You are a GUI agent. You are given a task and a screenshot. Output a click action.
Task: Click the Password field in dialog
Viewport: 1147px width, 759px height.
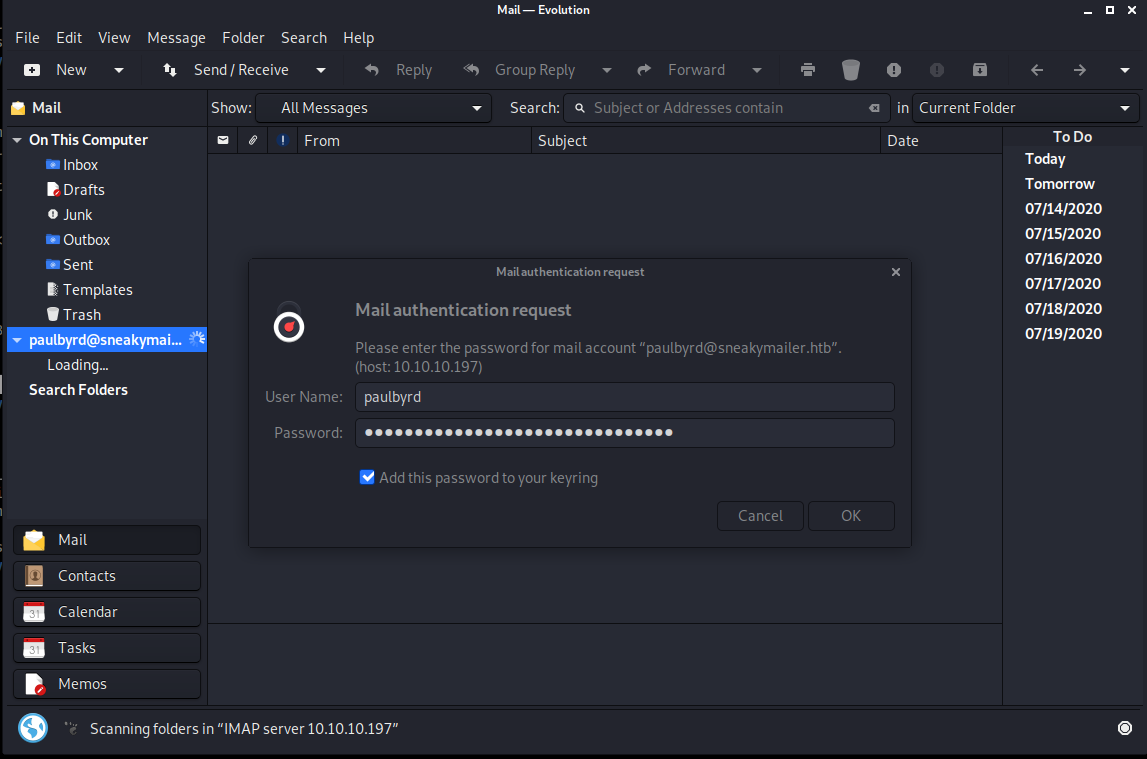click(x=625, y=433)
